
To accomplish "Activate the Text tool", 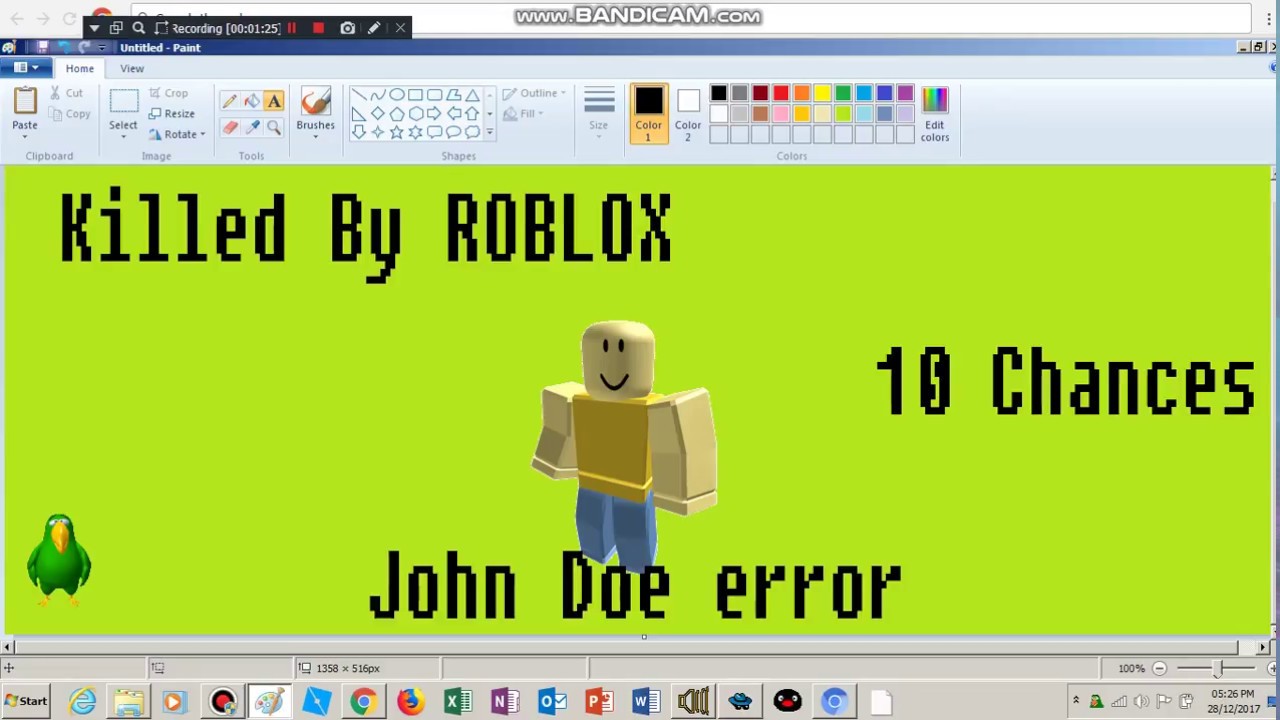I will pyautogui.click(x=274, y=101).
